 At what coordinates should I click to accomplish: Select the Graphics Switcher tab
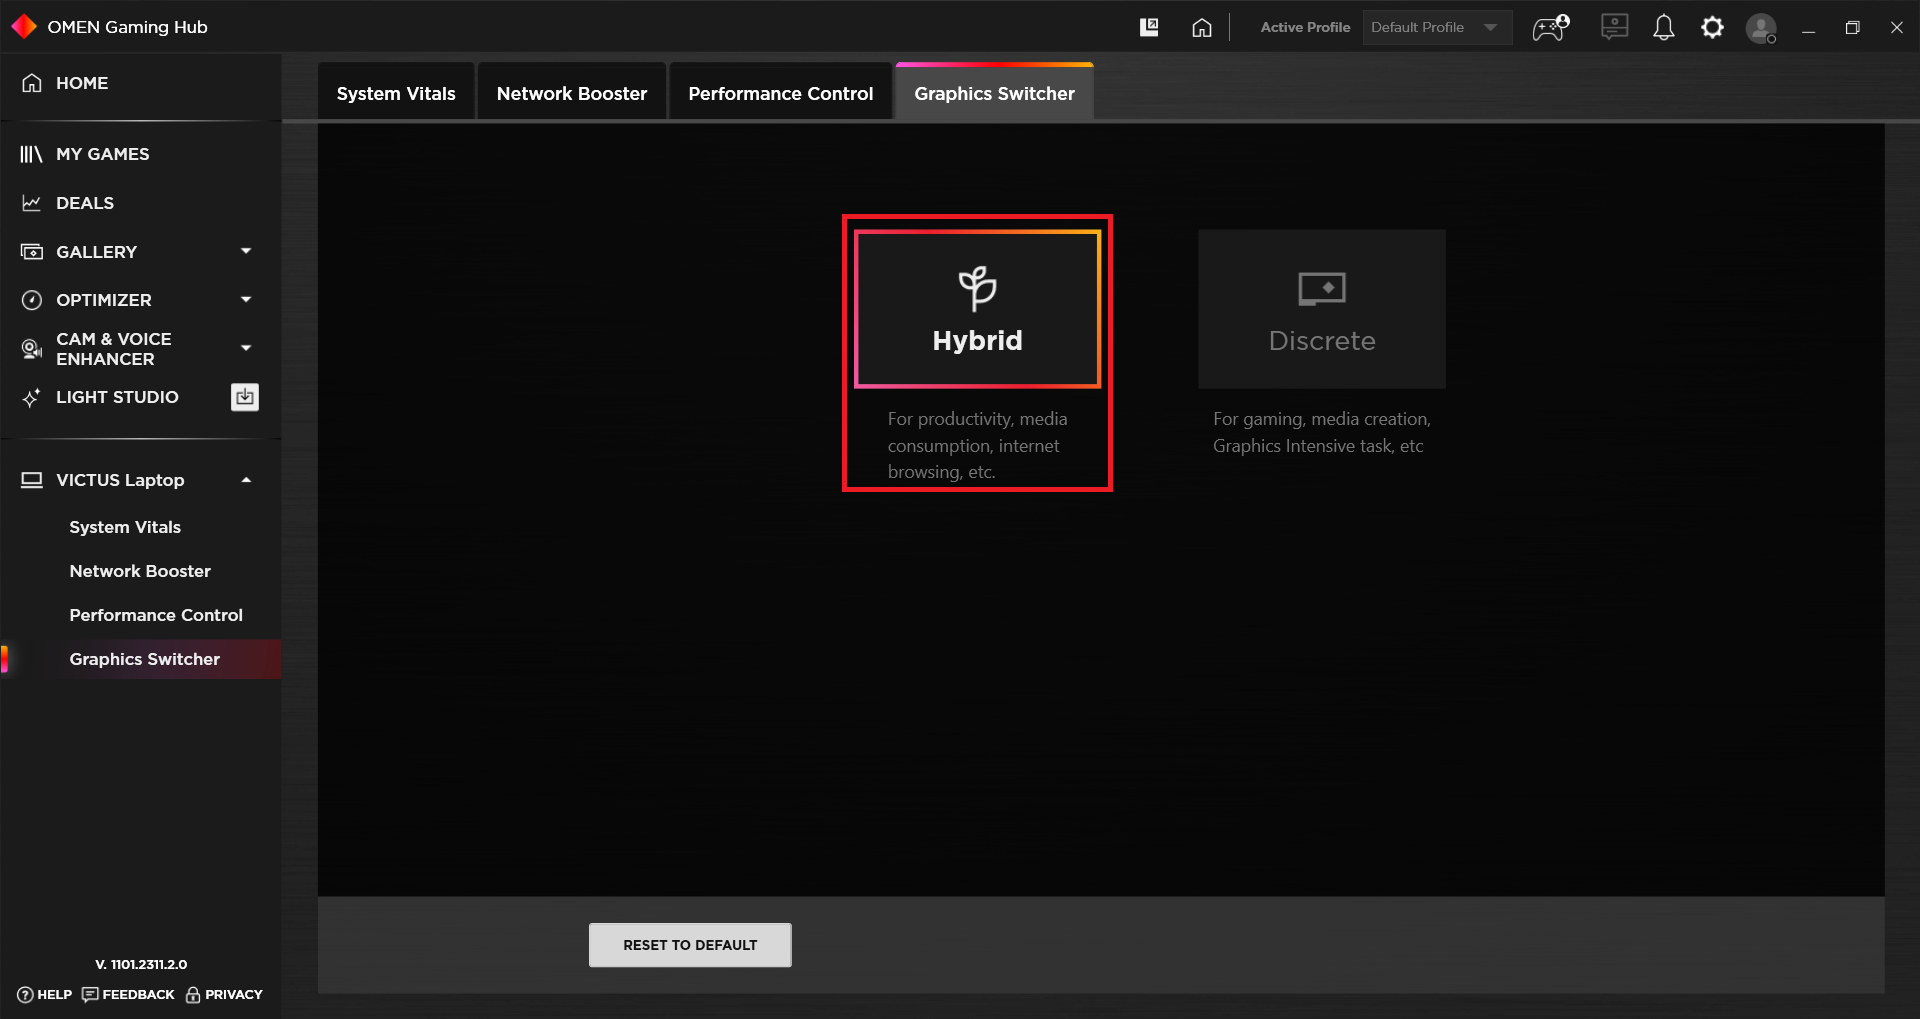(994, 93)
